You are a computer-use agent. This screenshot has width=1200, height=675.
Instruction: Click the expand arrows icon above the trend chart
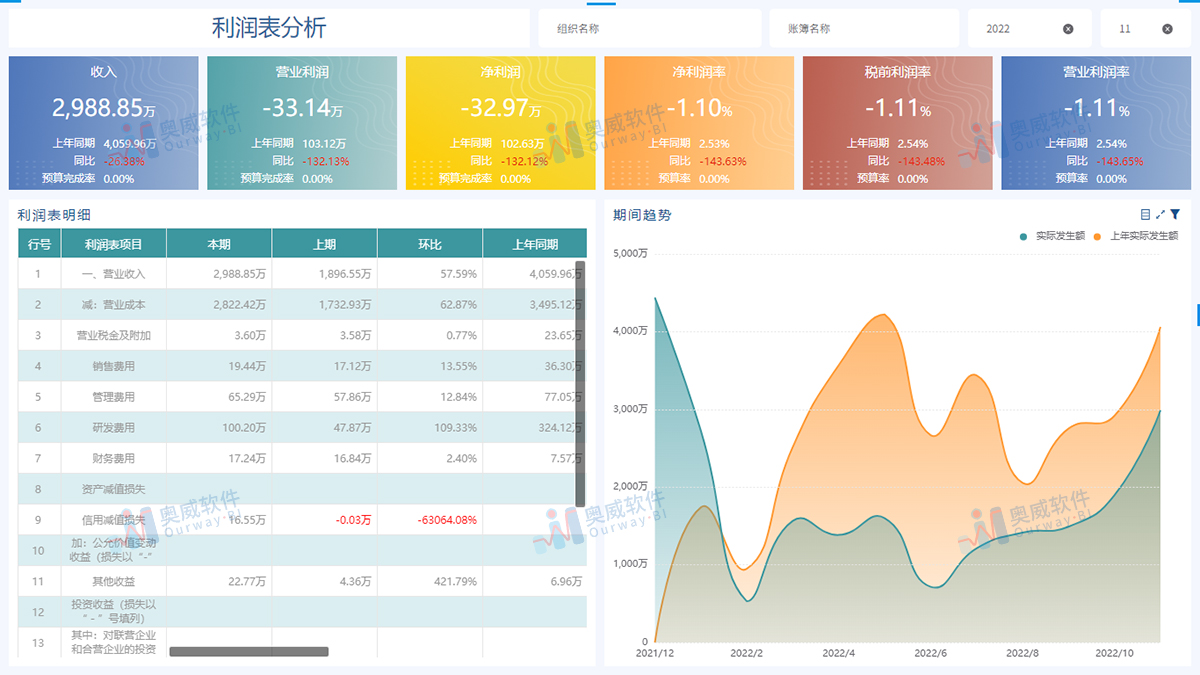coord(1160,214)
